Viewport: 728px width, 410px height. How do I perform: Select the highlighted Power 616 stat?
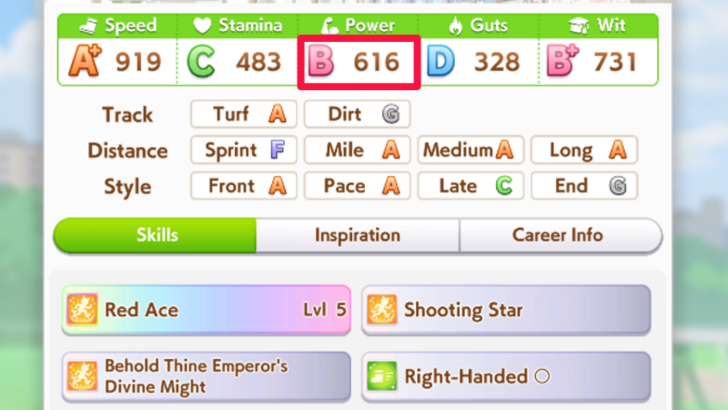[359, 62]
